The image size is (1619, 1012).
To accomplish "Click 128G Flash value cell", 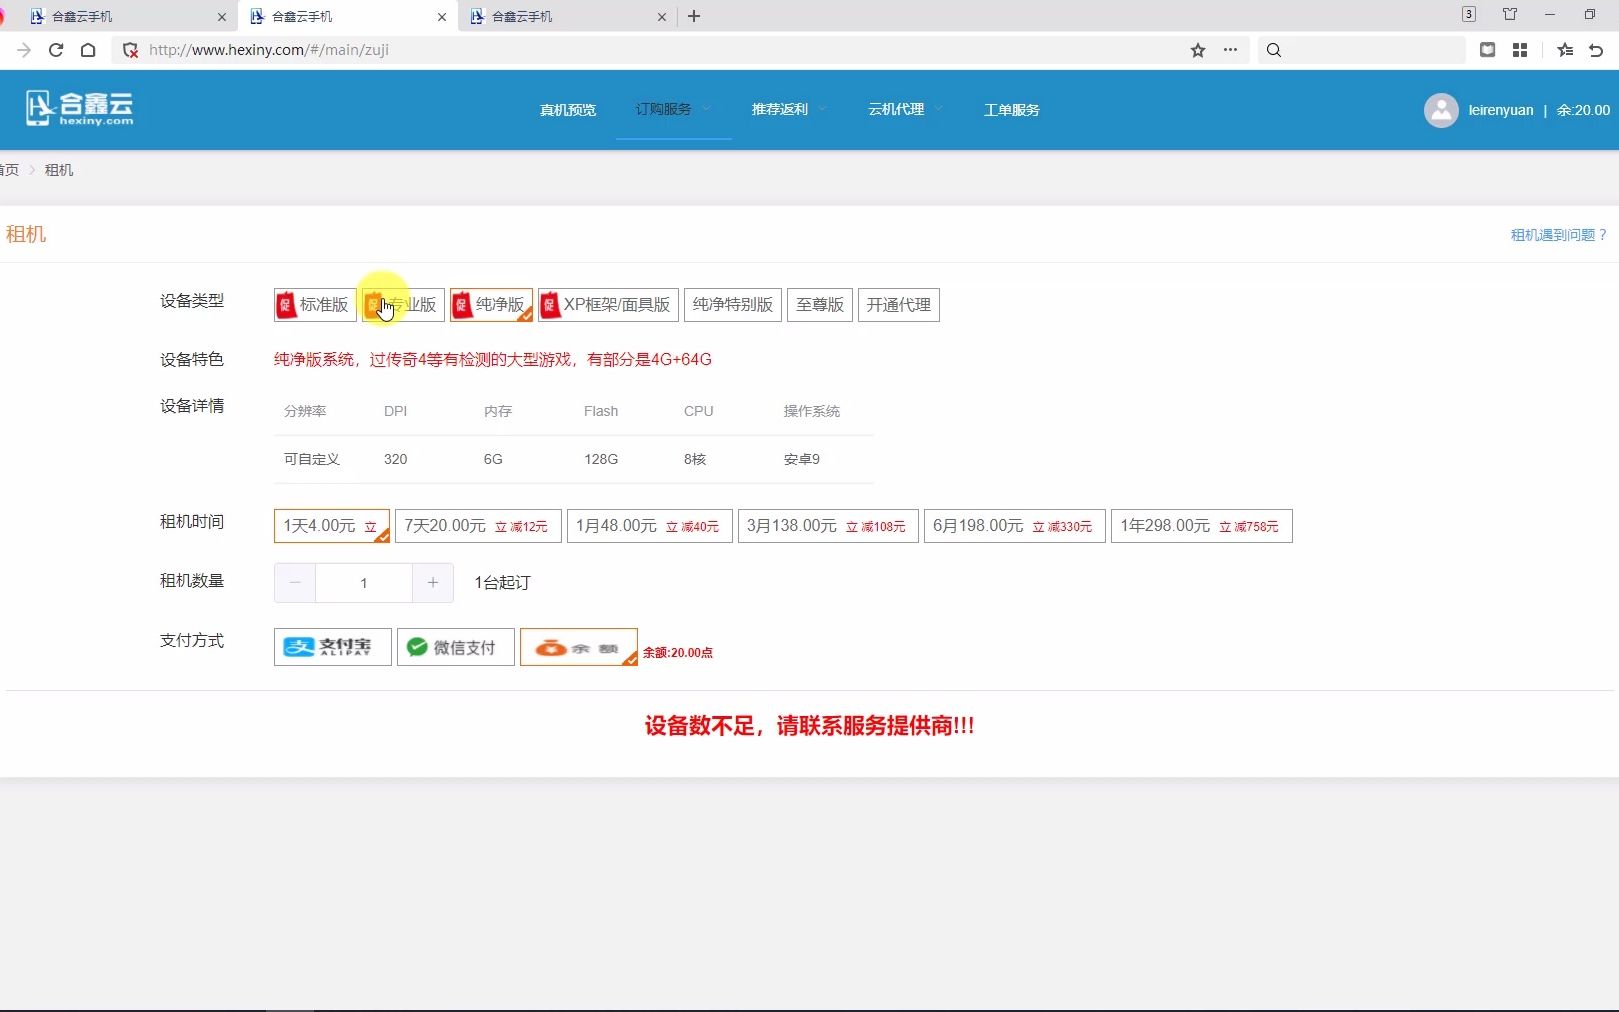I will pos(601,459).
